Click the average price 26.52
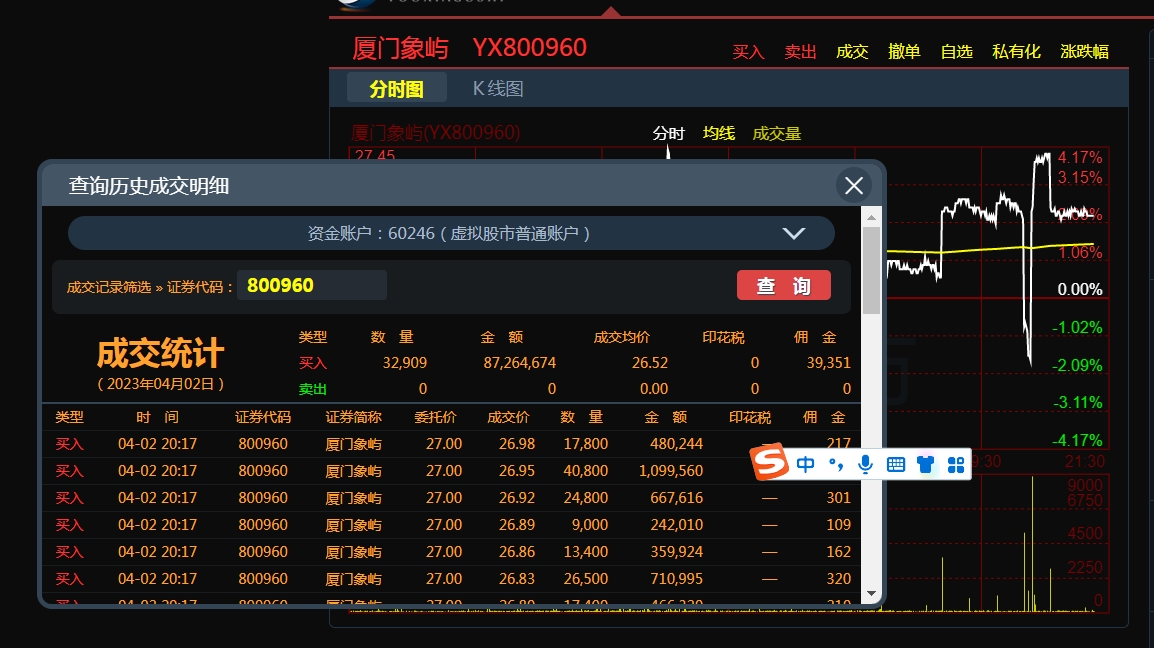 coord(650,363)
